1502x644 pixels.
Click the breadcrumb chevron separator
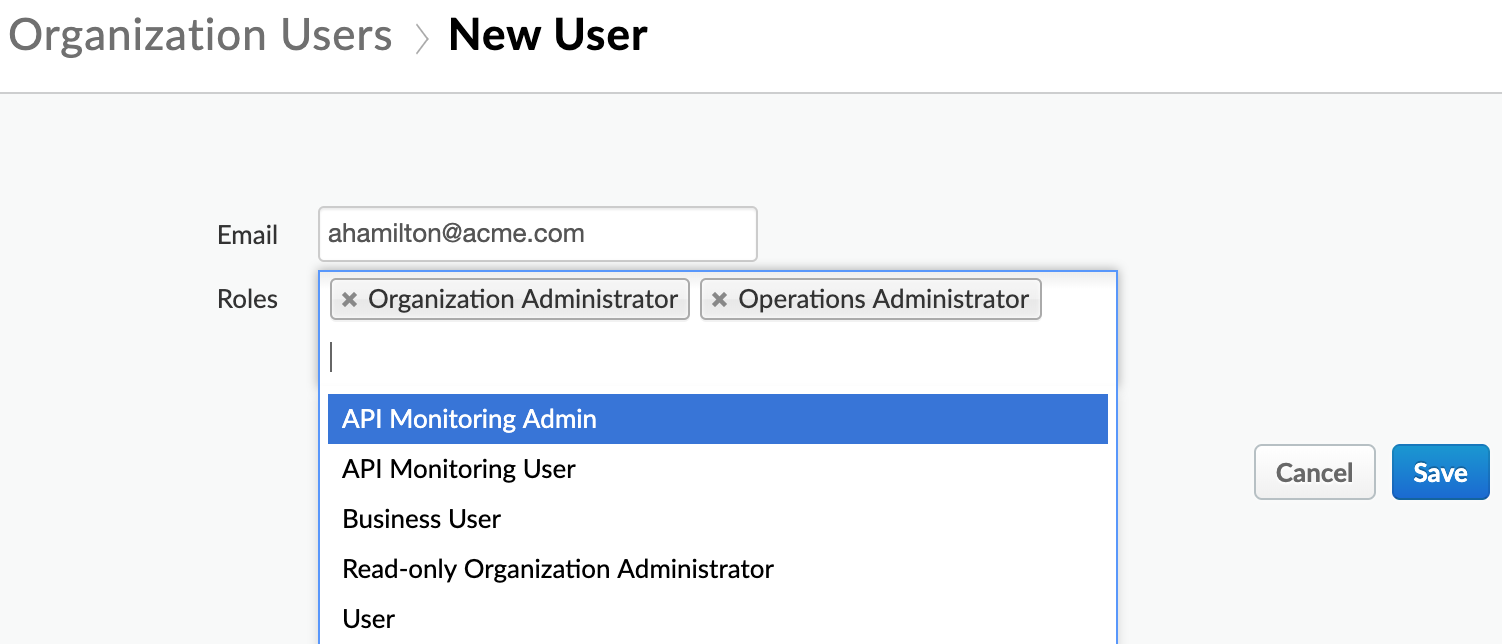click(x=422, y=35)
